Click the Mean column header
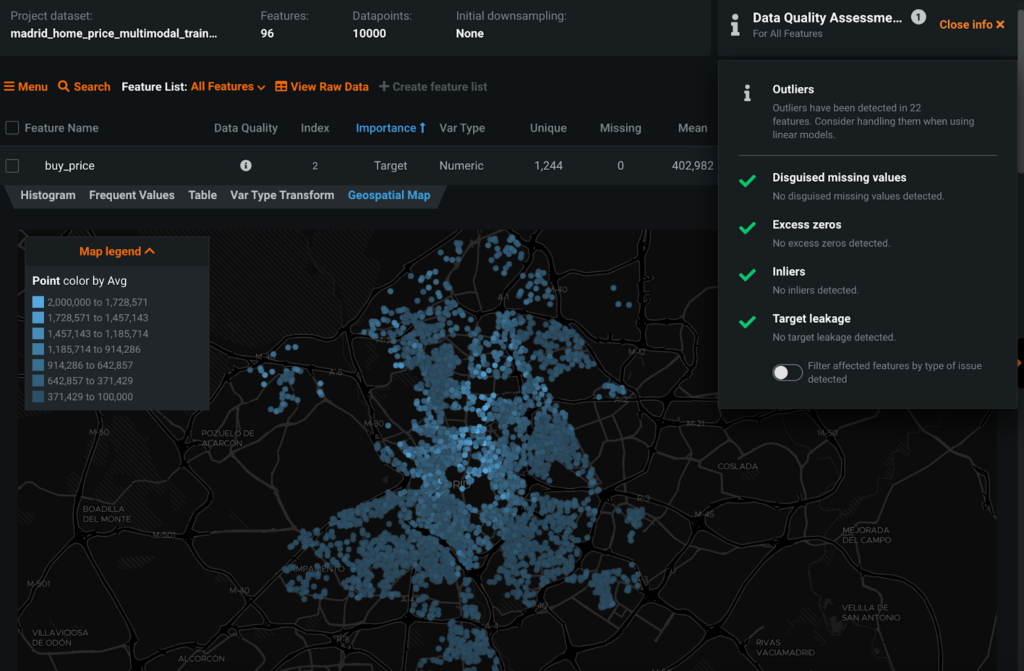The width and height of the screenshot is (1024, 671). pos(692,128)
